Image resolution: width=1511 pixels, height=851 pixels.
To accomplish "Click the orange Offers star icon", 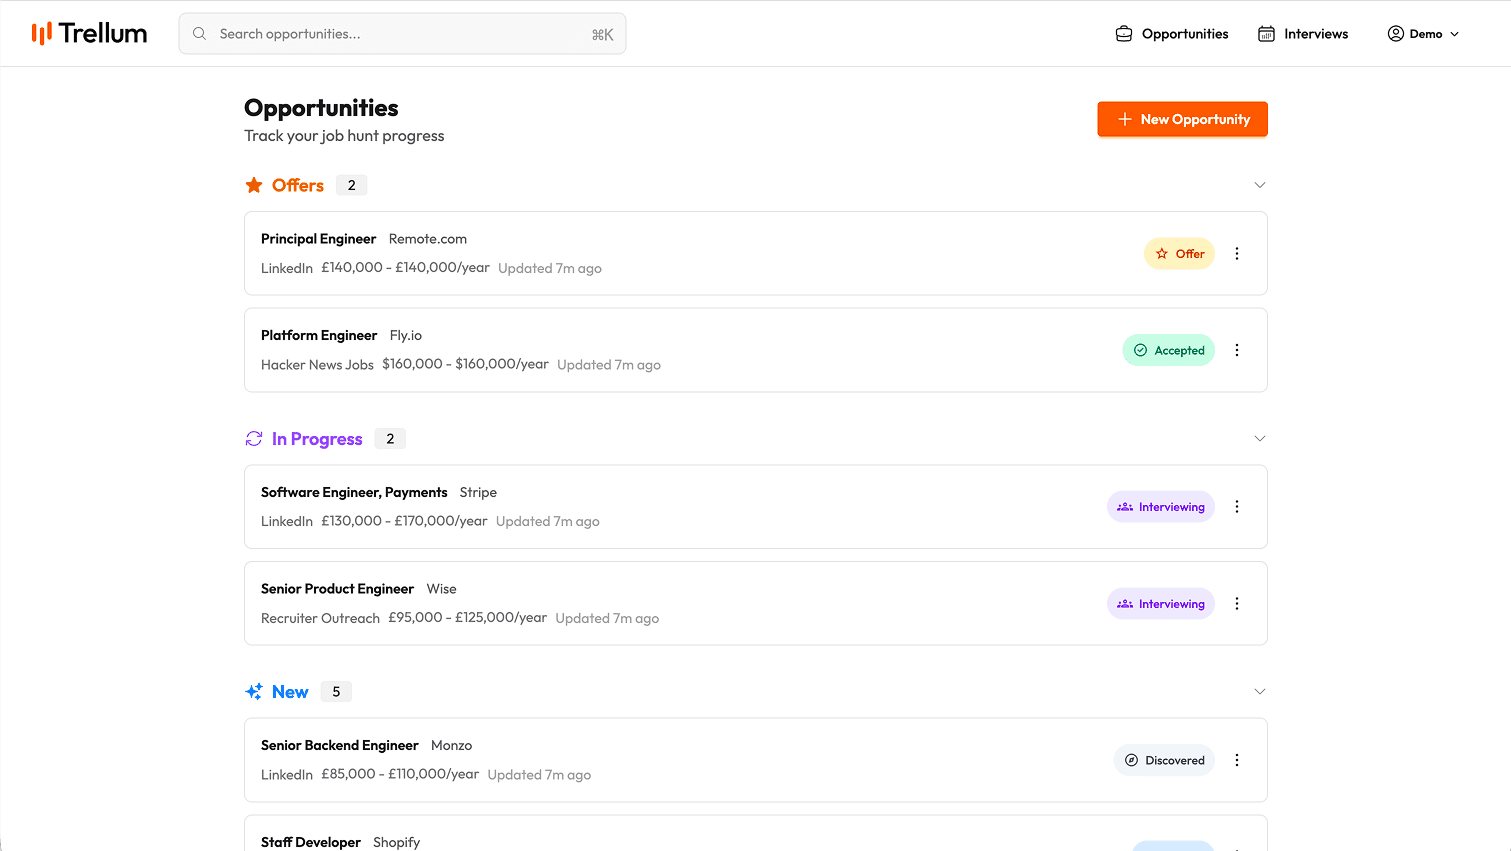I will pyautogui.click(x=254, y=185).
